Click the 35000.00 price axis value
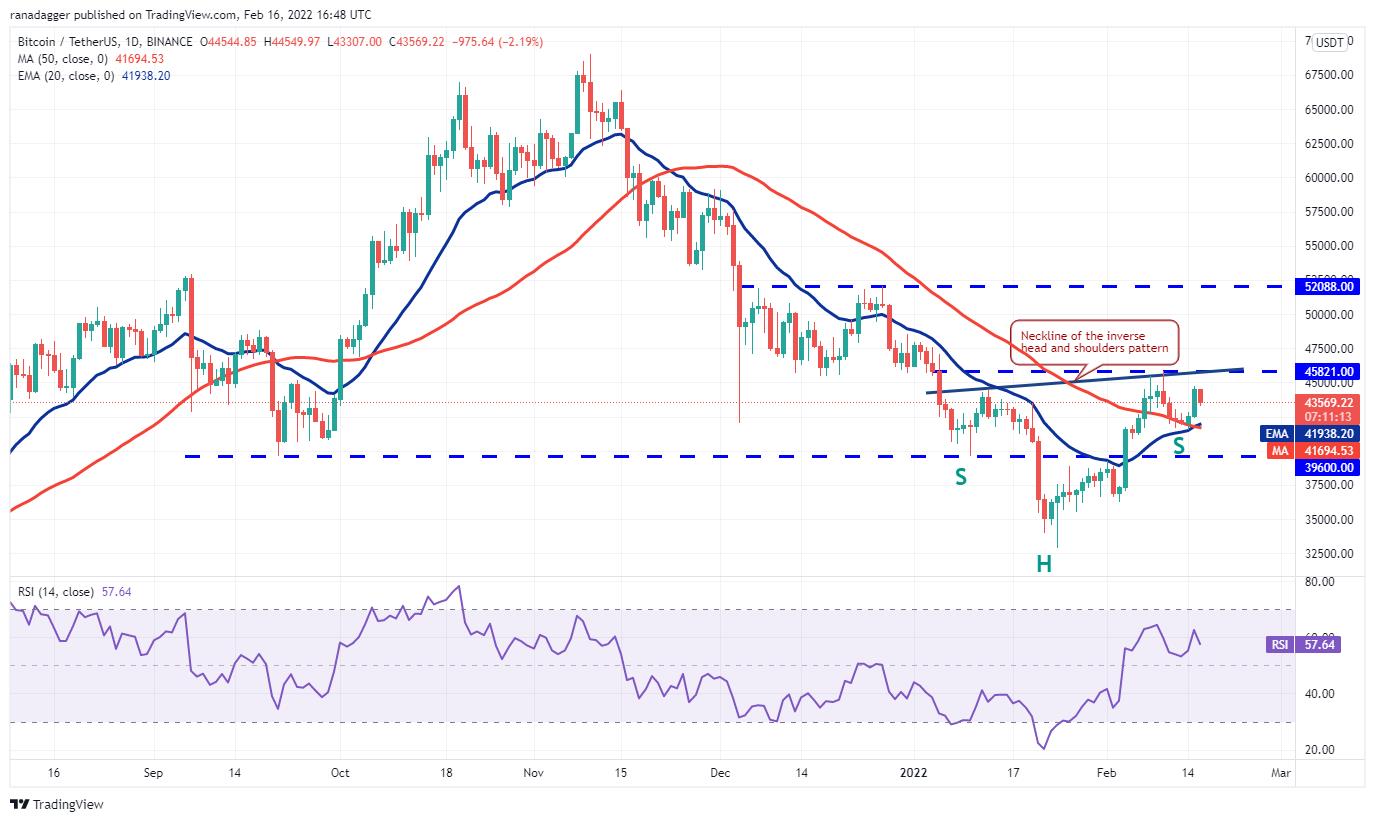The image size is (1375, 822). 1331,519
